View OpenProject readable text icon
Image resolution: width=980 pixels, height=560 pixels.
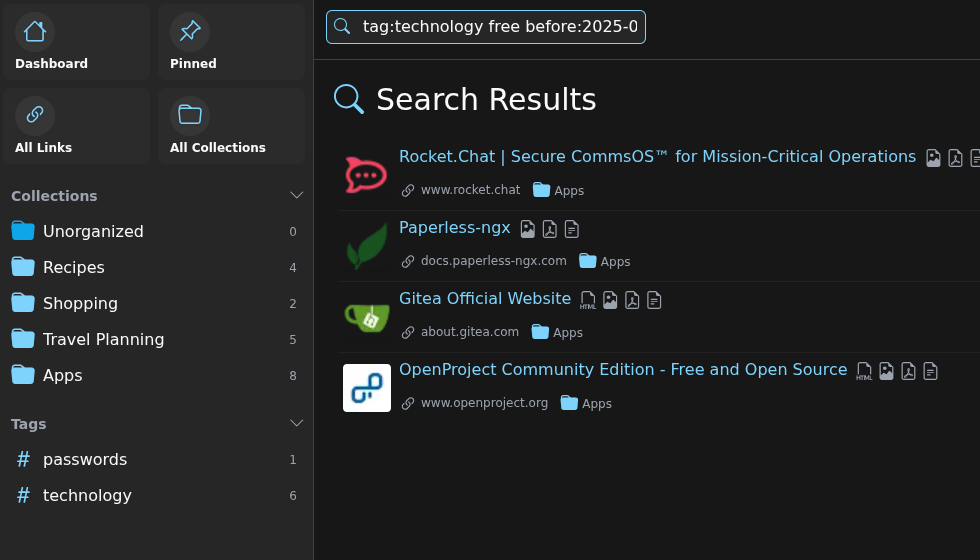tap(930, 371)
